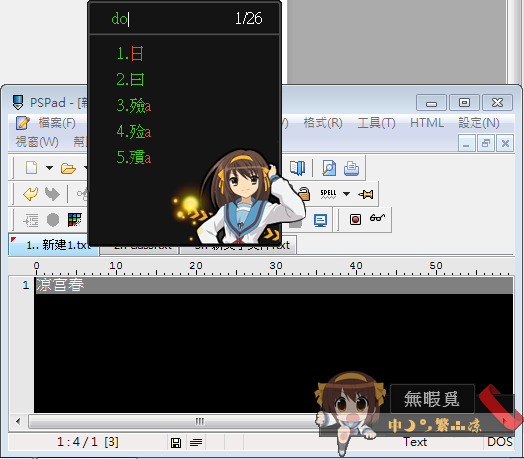
Task: Open the 檔案(F) menu
Action: tap(57, 123)
